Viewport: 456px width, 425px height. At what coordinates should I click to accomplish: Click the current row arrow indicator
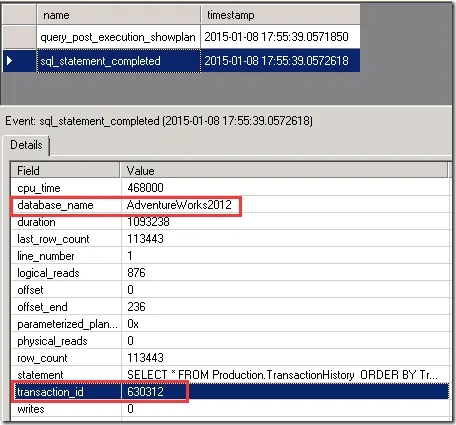(10, 61)
